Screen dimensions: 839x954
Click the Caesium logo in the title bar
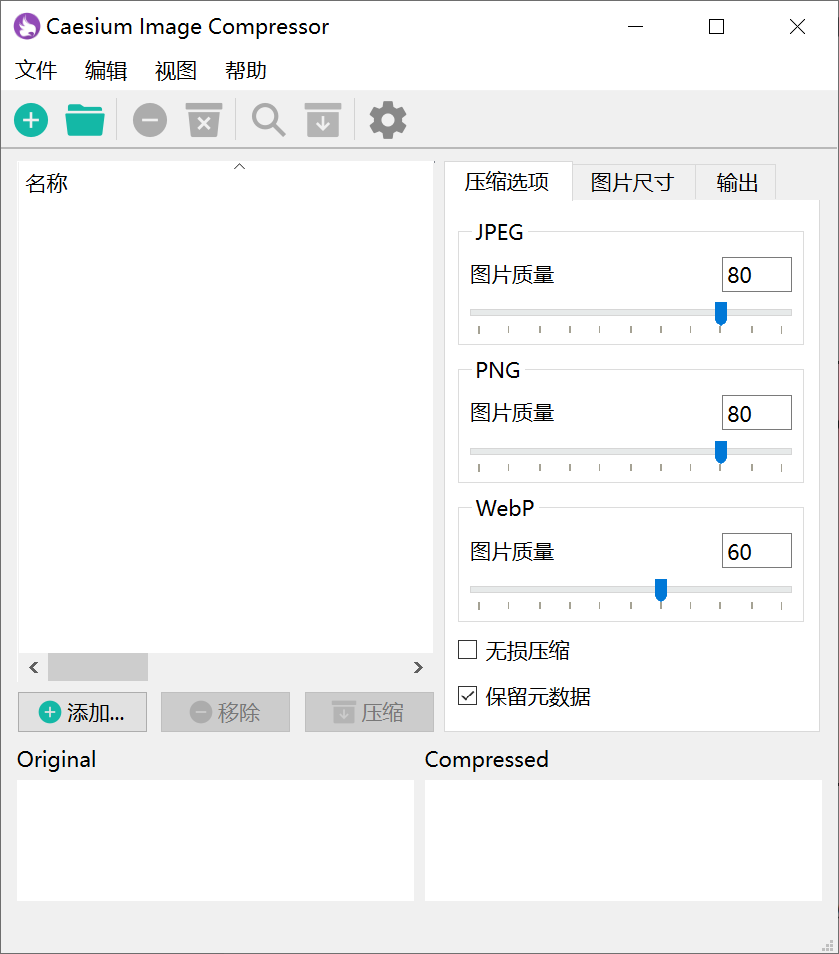[x=25, y=25]
